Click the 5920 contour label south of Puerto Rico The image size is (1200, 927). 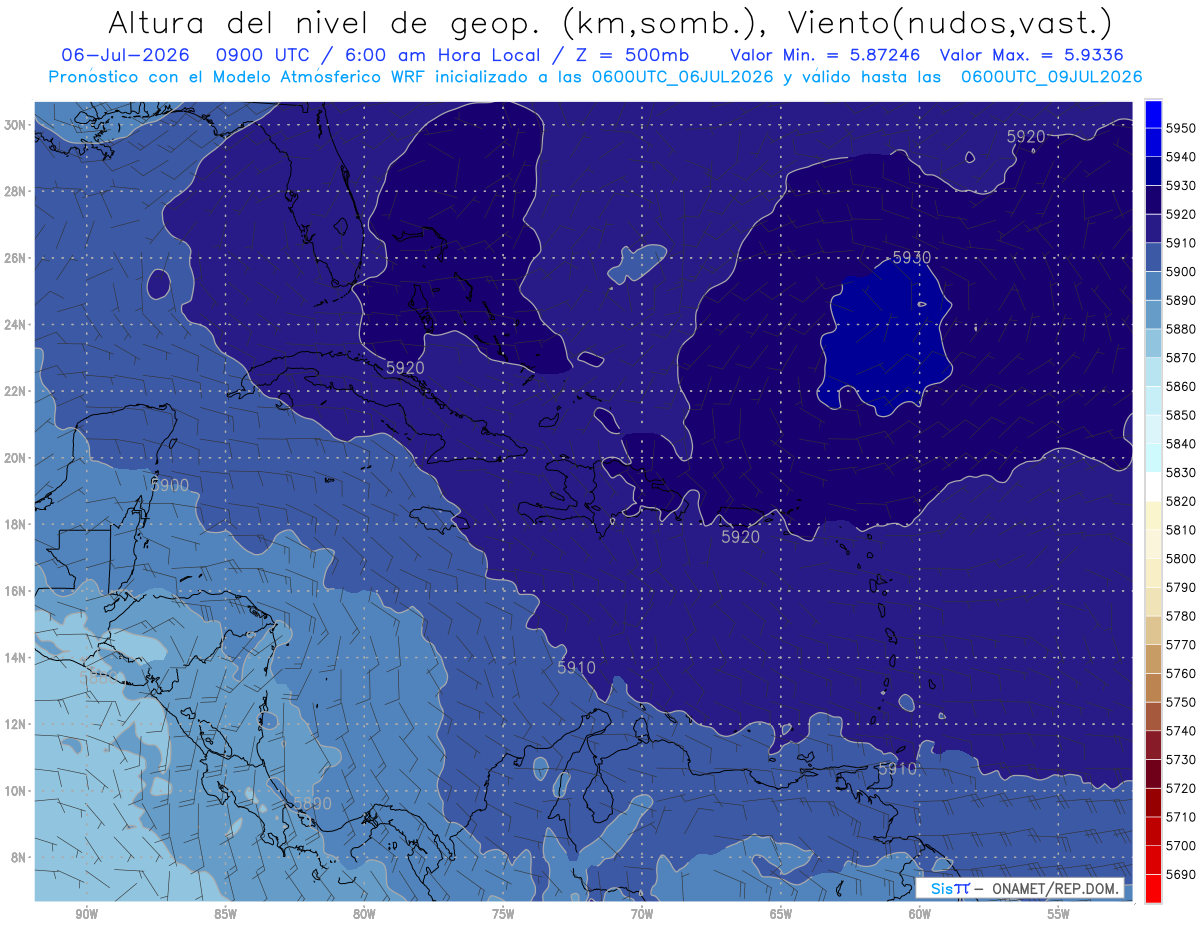pos(740,537)
